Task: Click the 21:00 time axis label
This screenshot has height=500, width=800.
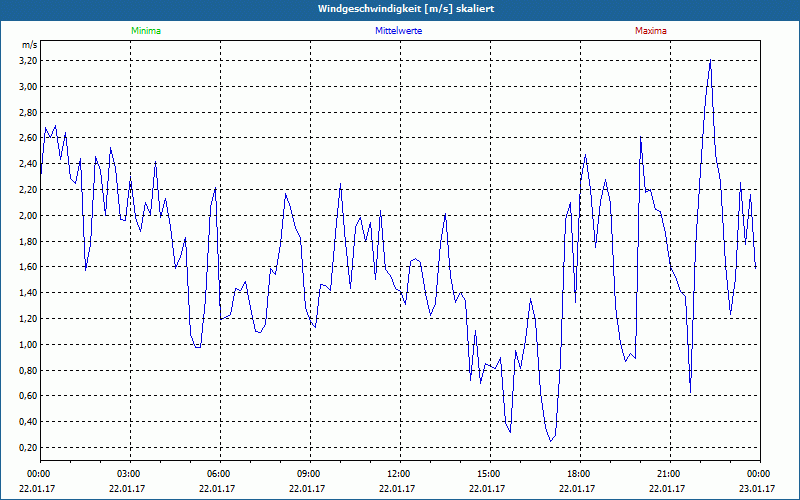Action: [670, 474]
